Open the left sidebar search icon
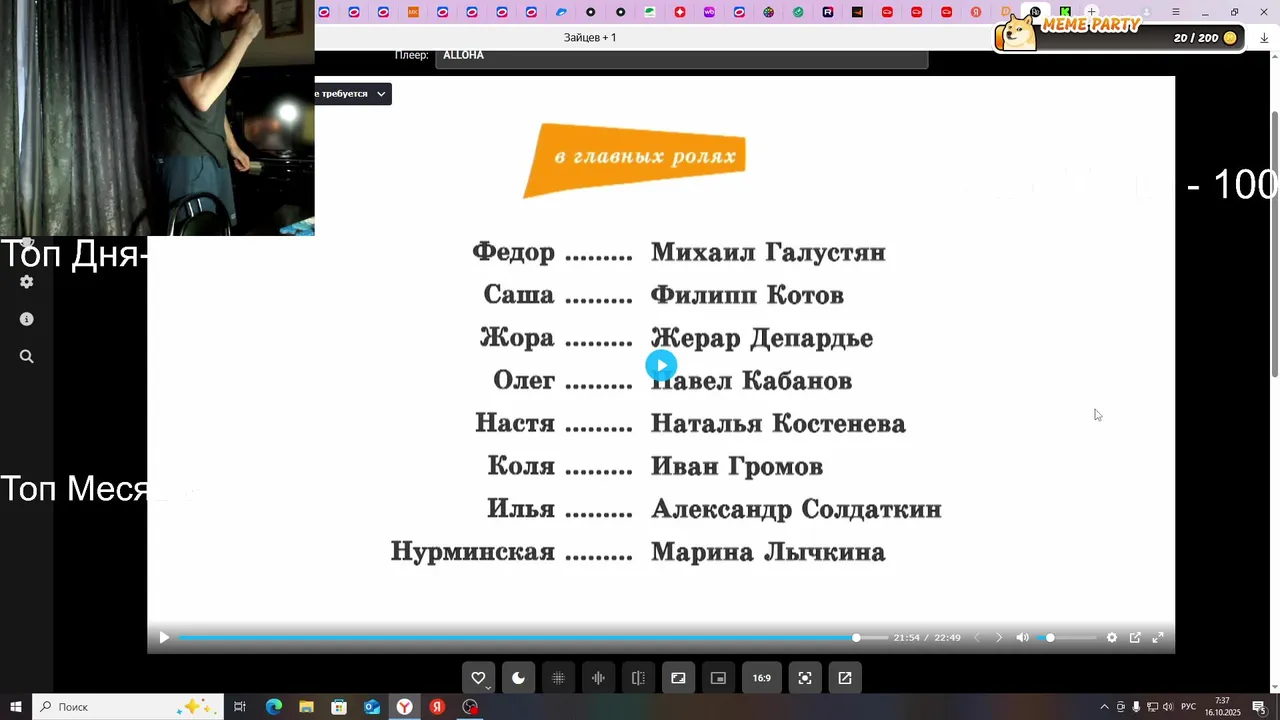The image size is (1280, 720). (x=27, y=356)
